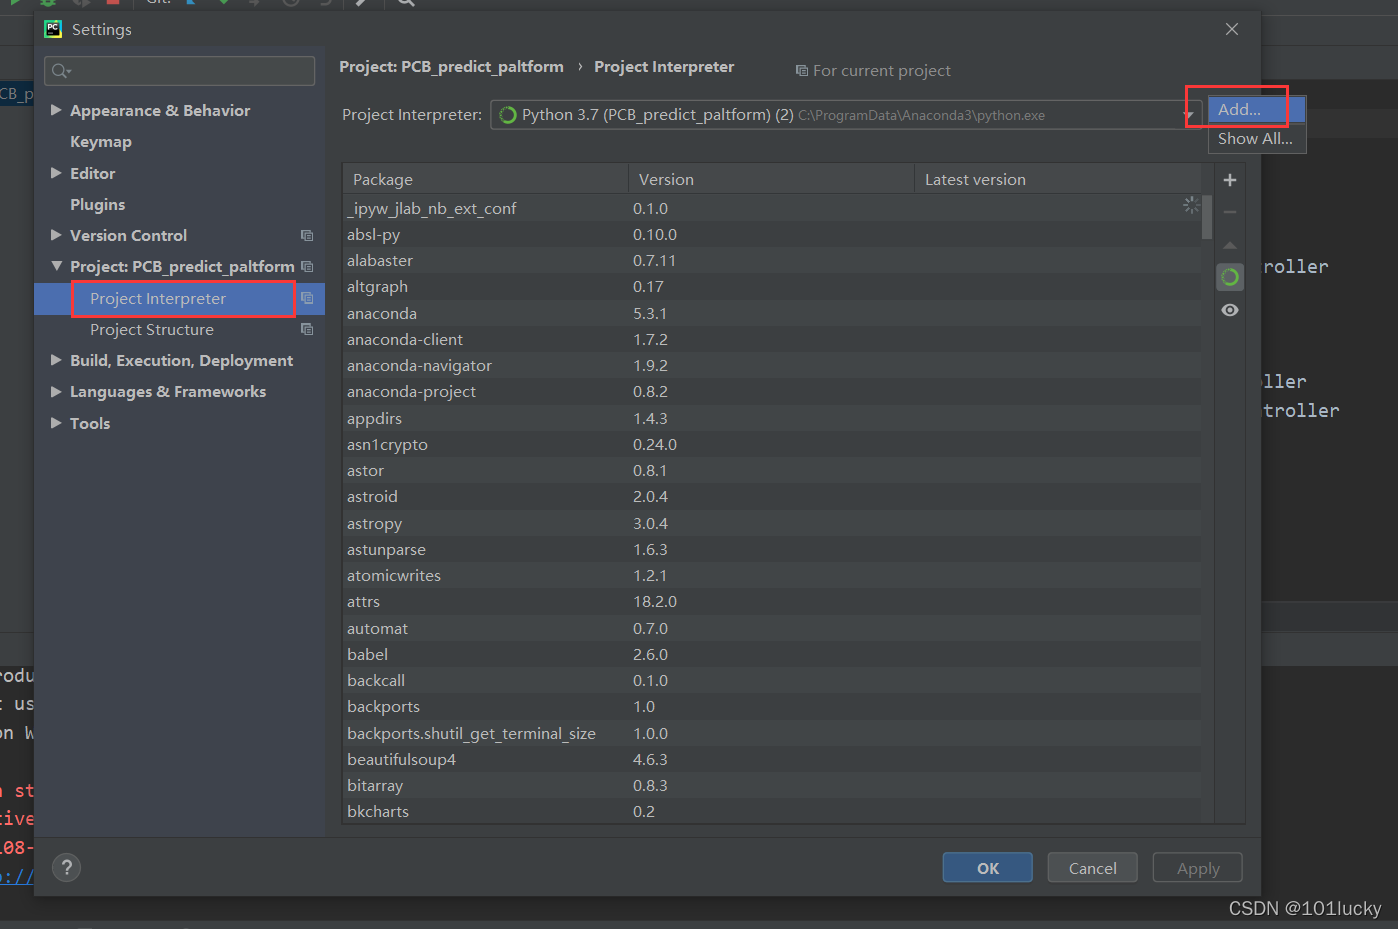Expand the Tools section
Screen dimensions: 1398x929
[56, 423]
